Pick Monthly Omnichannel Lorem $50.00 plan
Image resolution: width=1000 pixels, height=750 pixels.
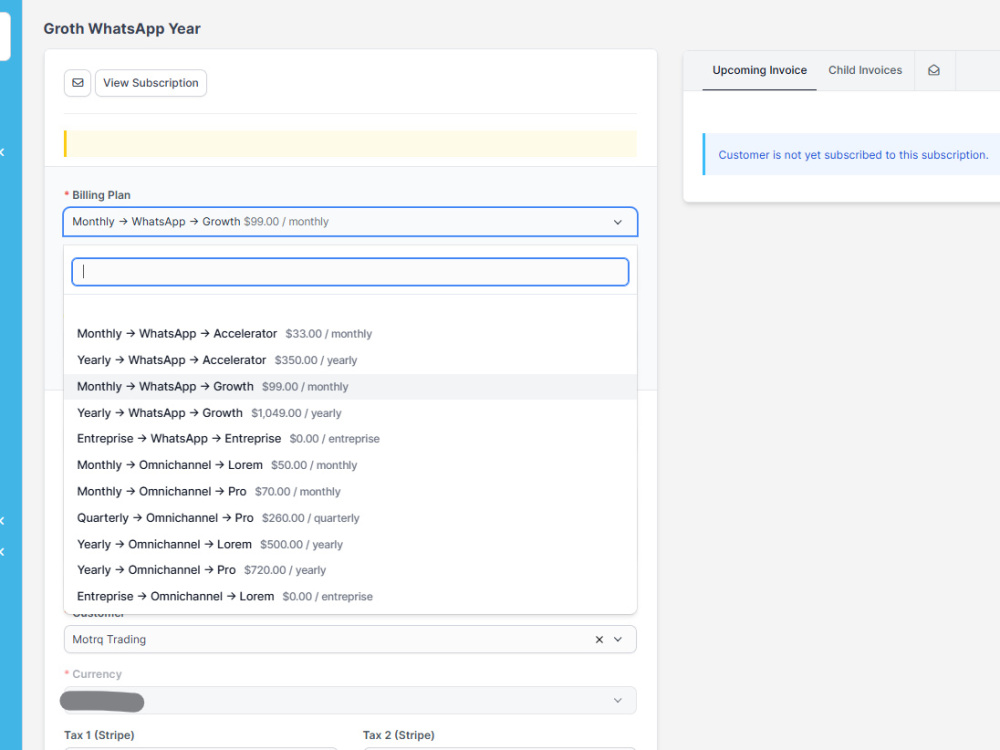click(x=350, y=465)
